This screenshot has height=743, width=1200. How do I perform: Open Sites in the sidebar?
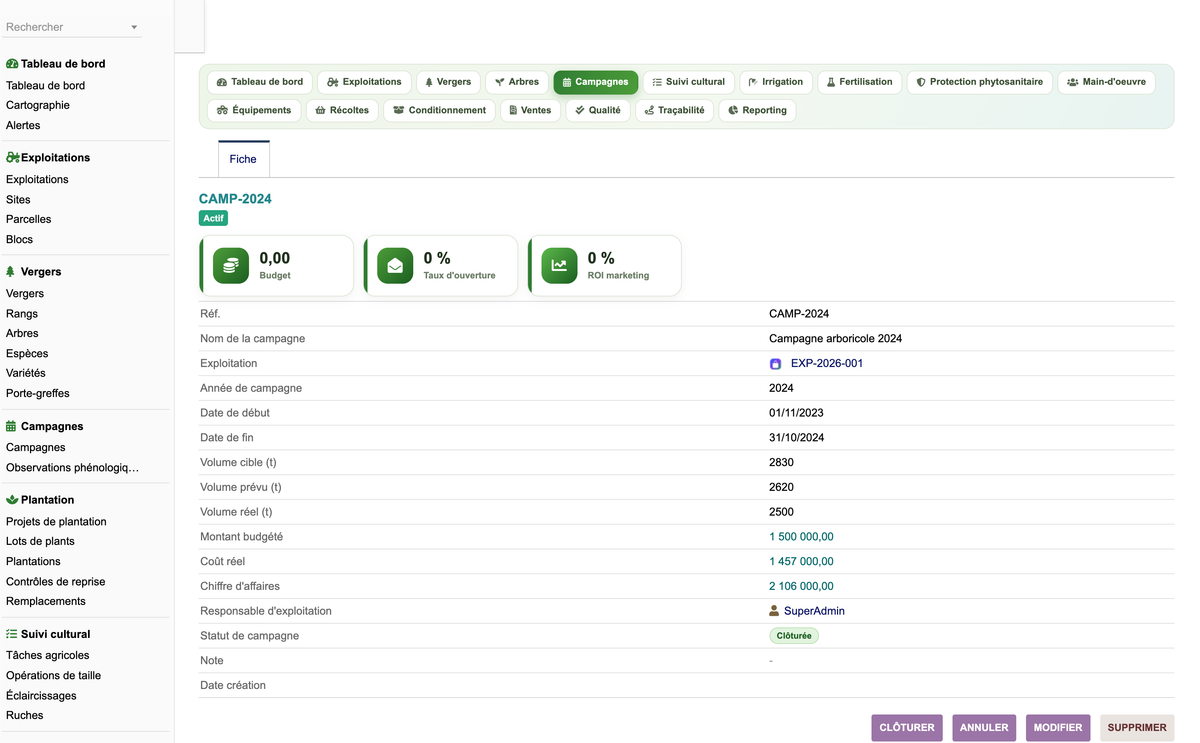click(18, 199)
